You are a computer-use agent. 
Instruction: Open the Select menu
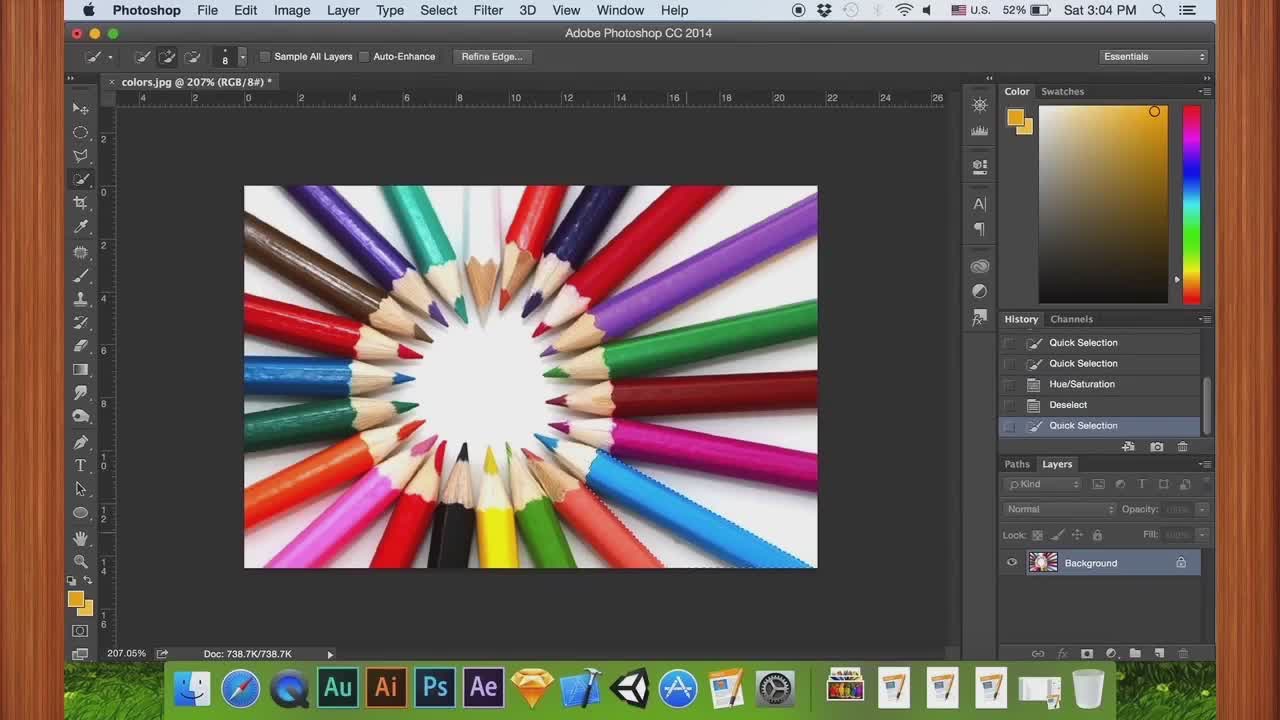coord(438,10)
